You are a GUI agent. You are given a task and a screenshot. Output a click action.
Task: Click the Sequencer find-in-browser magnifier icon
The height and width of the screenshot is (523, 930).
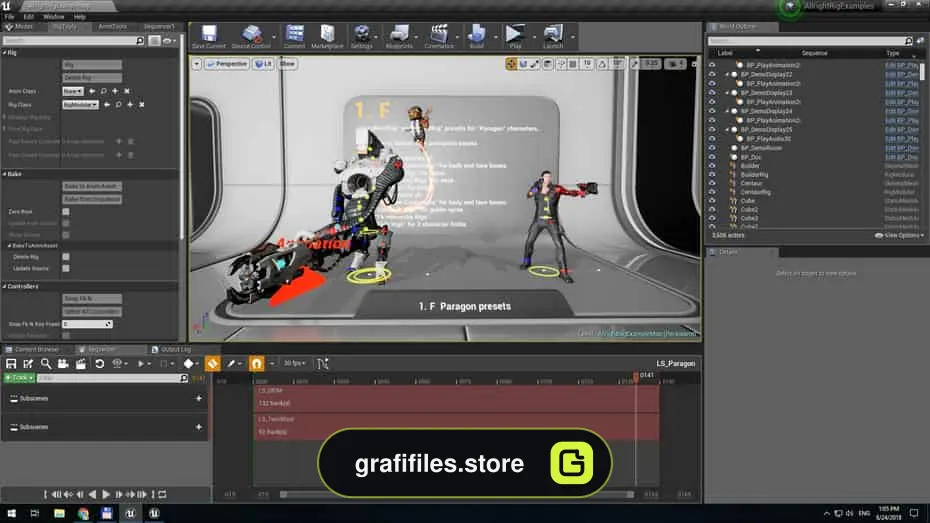46,363
